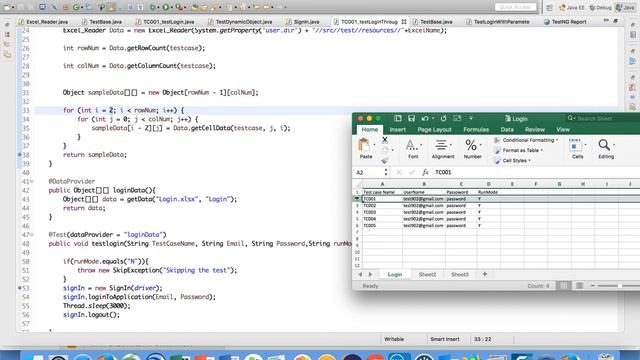Viewport: 640px width, 360px height.
Task: Switch to the Debug perspective in Eclipse
Action: (600, 7)
